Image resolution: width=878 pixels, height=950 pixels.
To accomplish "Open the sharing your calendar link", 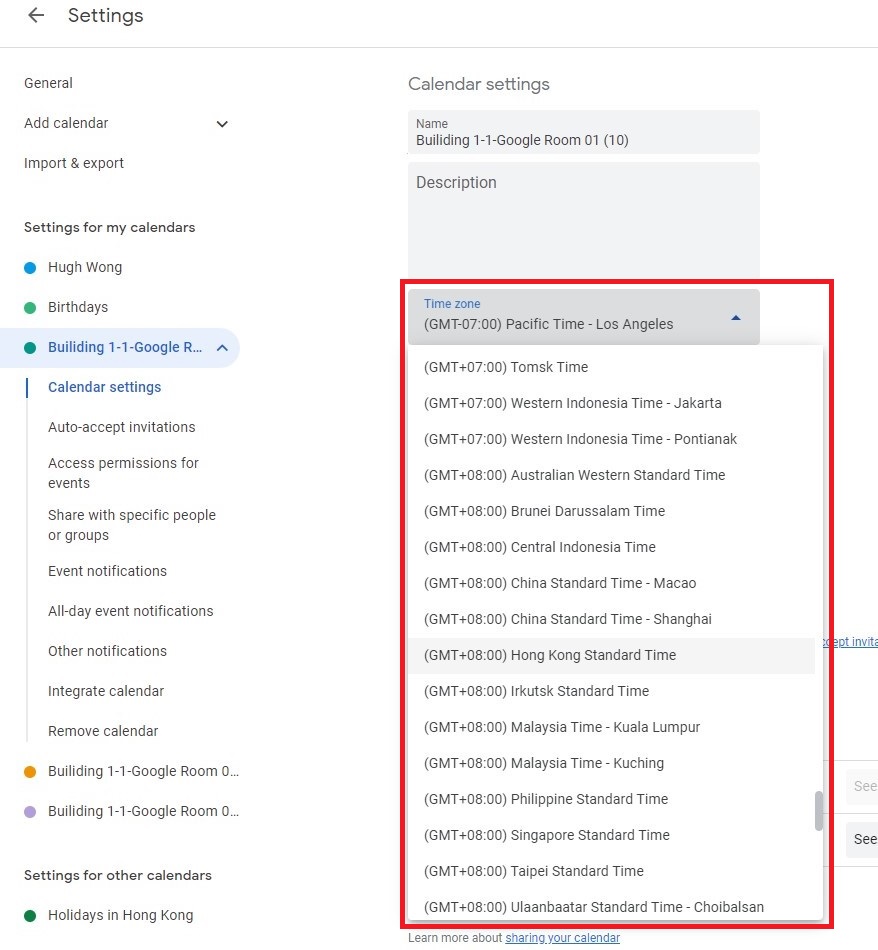I will pos(562,938).
